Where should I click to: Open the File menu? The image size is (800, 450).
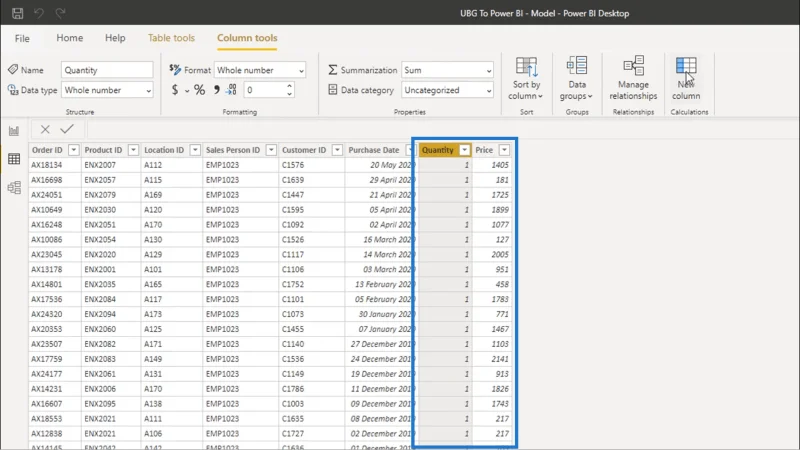(x=22, y=38)
